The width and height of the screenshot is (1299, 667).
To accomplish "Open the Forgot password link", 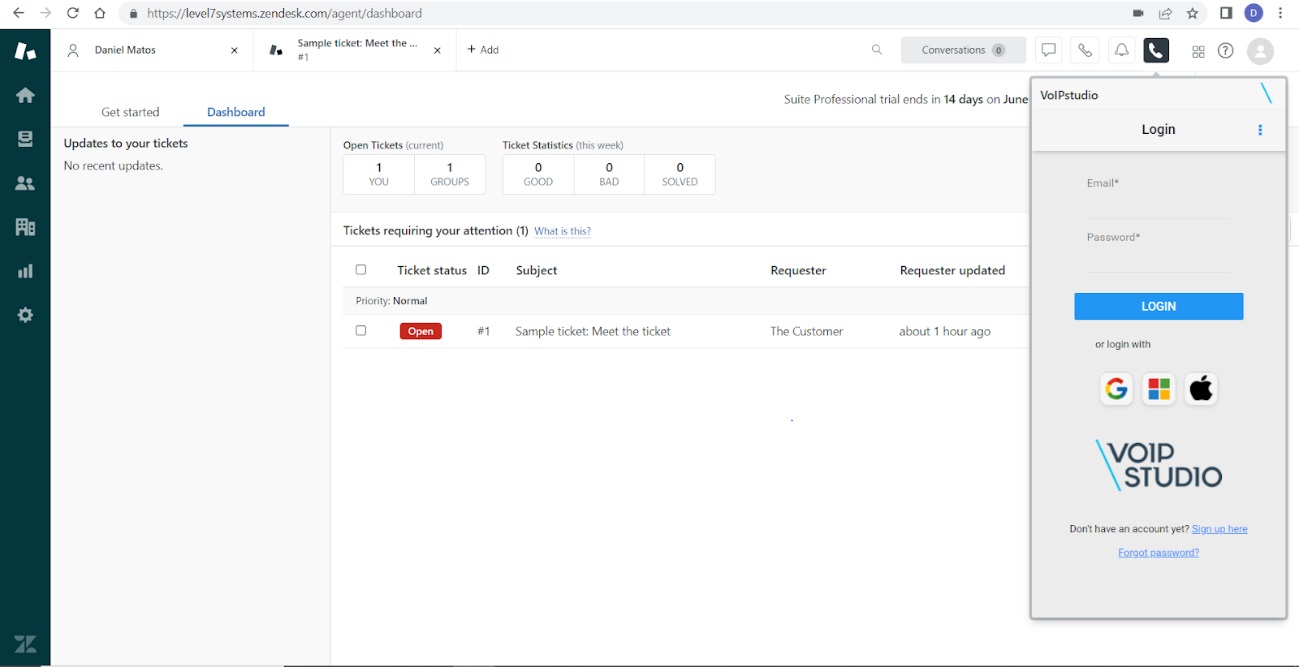I will click(1158, 551).
